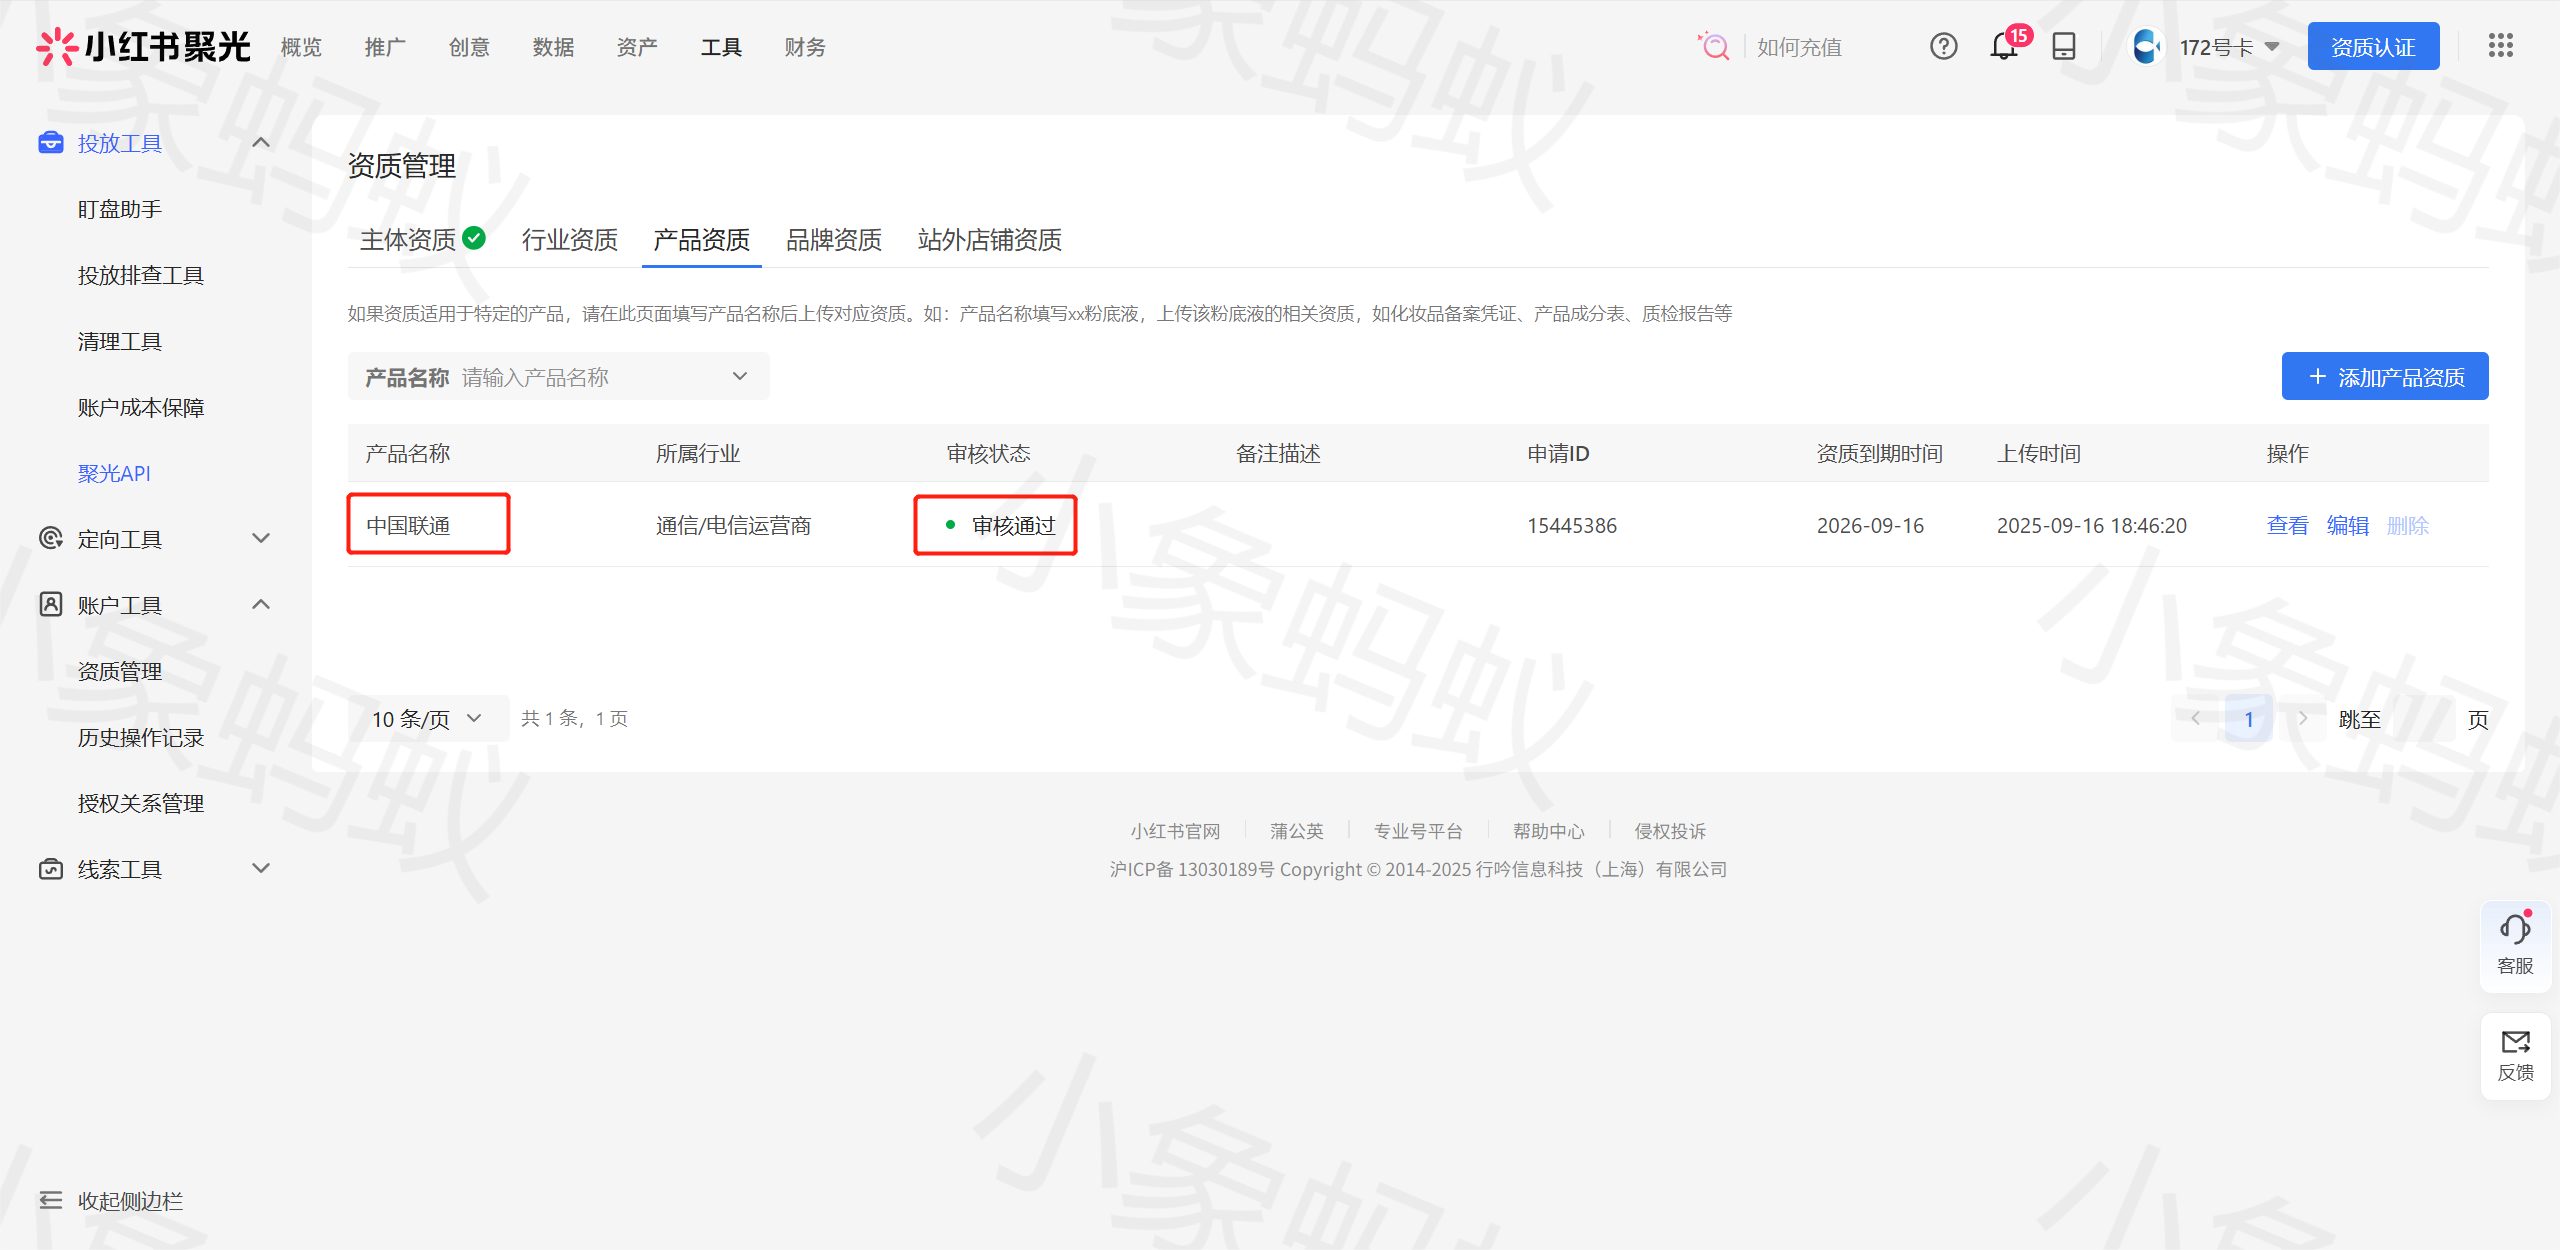
Task: Click the search assistant icon beside 如何充值
Action: [1714, 47]
